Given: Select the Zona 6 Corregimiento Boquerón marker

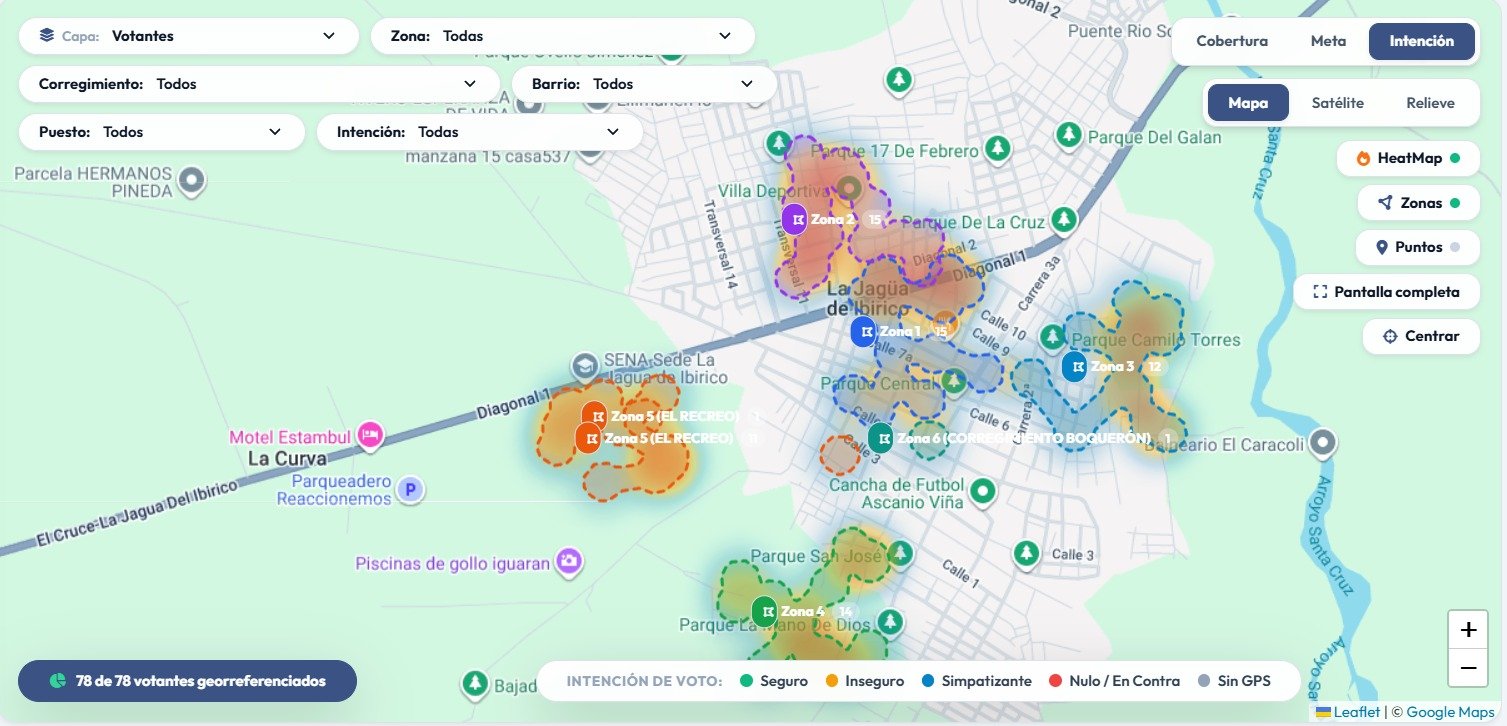Looking at the screenshot, I should click(881, 438).
